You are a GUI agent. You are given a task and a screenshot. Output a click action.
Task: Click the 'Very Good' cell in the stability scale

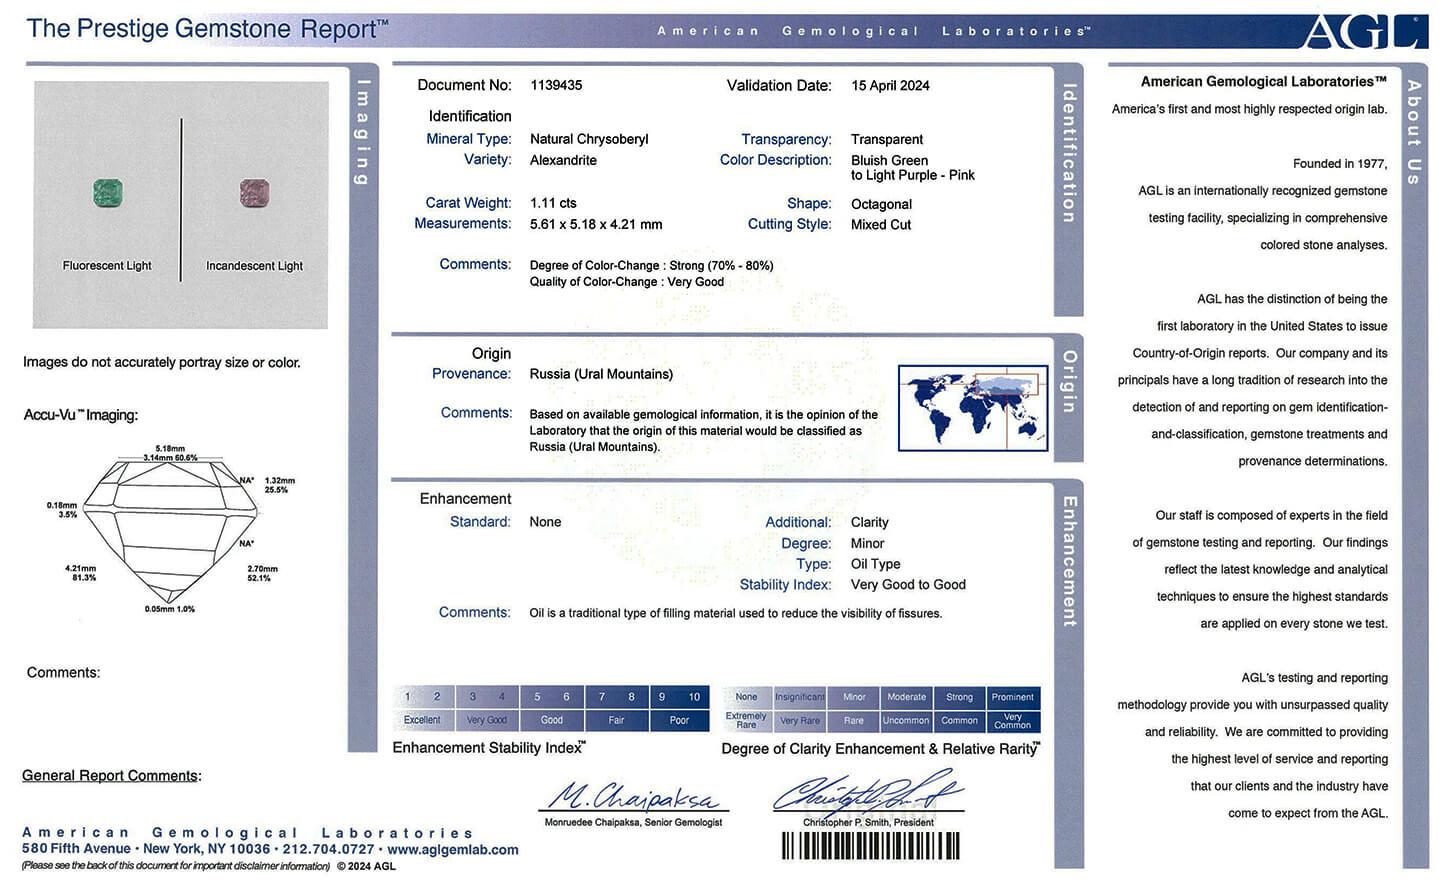pos(487,721)
